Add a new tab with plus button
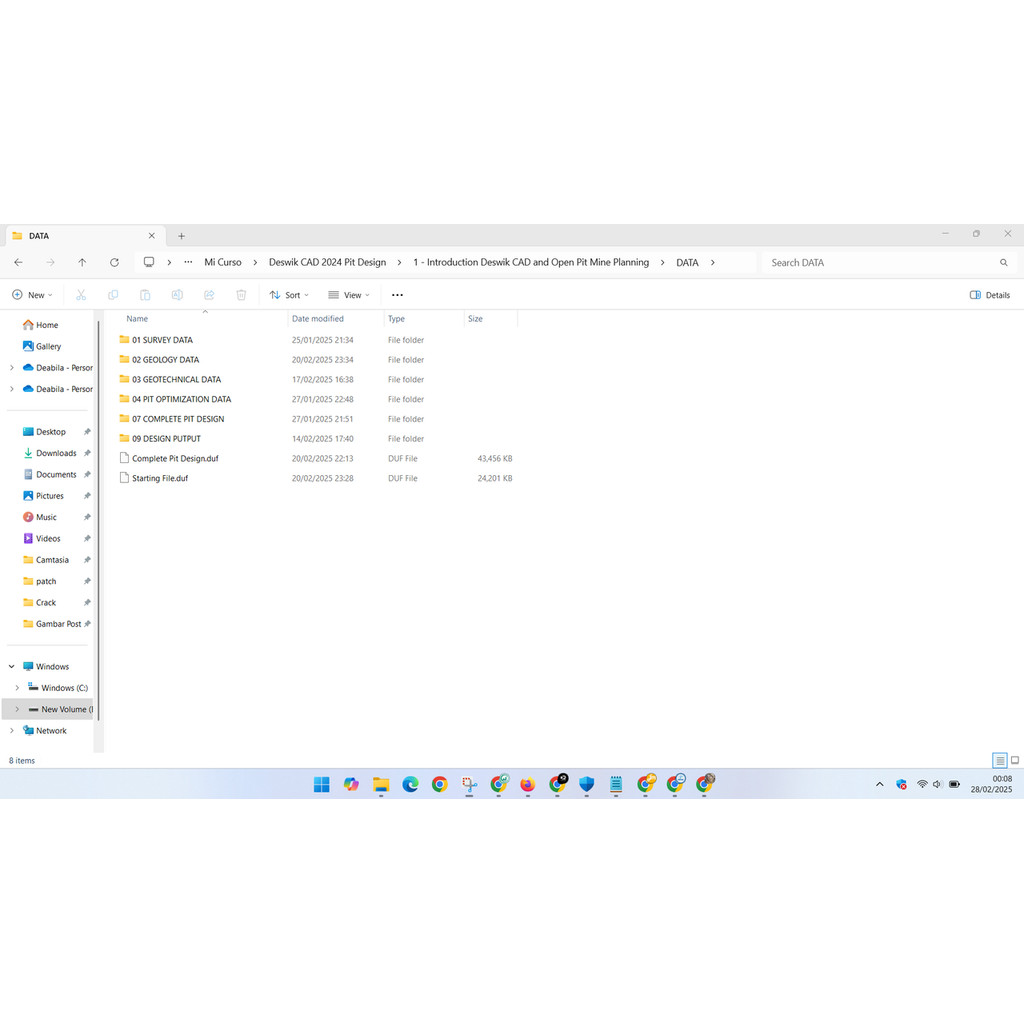The width and height of the screenshot is (1024, 1024). pos(182,236)
